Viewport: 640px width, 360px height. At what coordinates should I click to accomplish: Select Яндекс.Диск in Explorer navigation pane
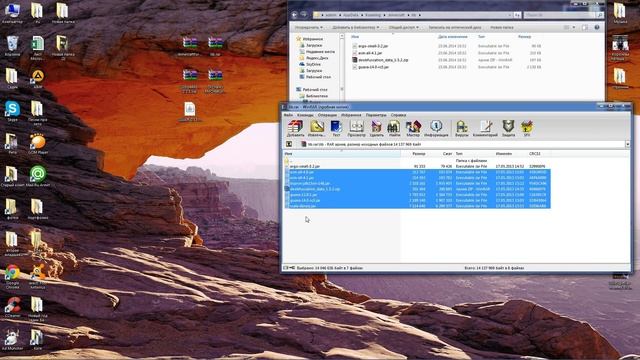pyautogui.click(x=313, y=58)
